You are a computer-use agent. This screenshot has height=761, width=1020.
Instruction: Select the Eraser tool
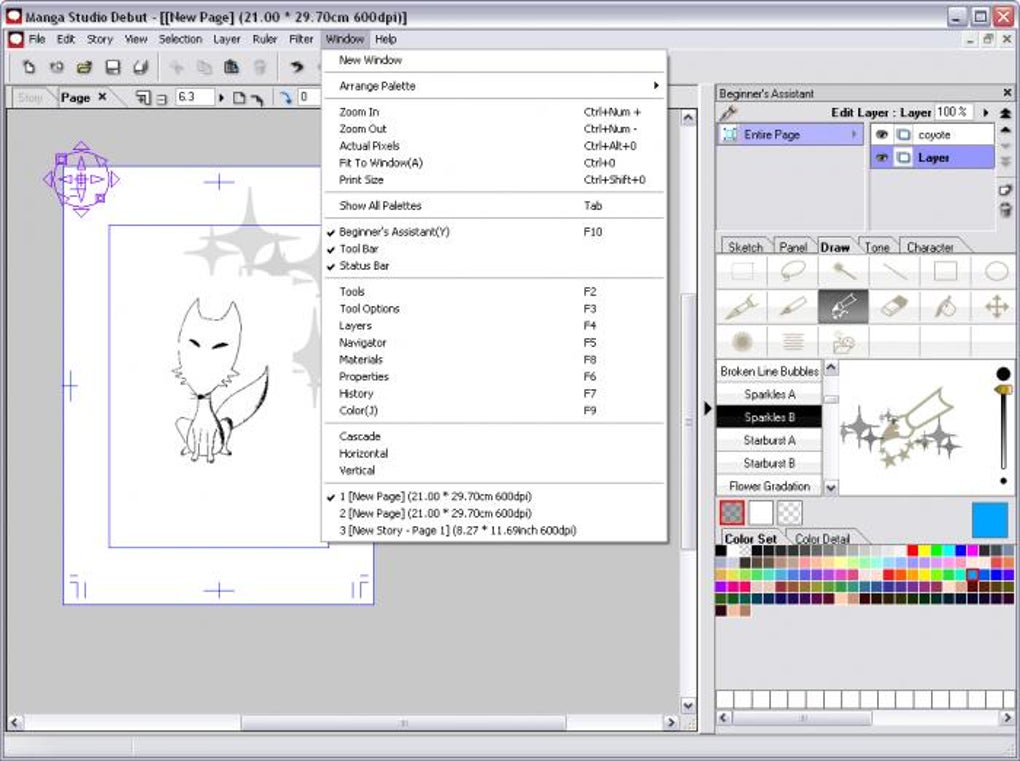[x=894, y=306]
